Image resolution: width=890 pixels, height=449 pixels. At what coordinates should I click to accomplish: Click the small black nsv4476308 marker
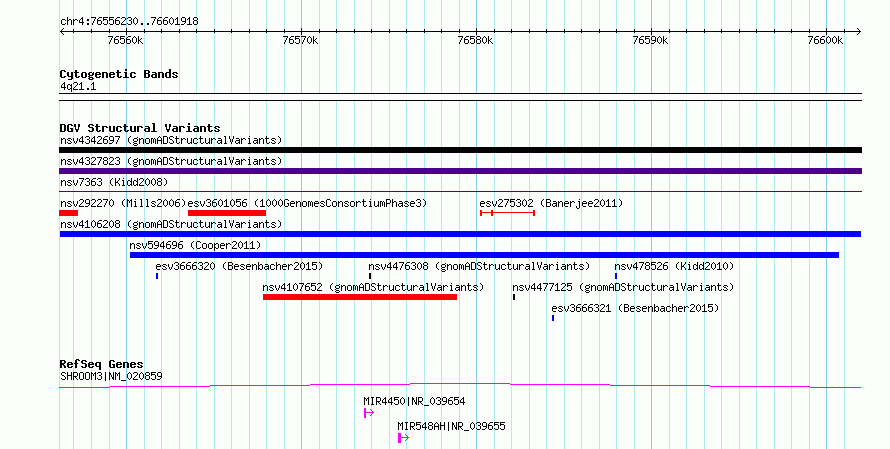point(370,276)
